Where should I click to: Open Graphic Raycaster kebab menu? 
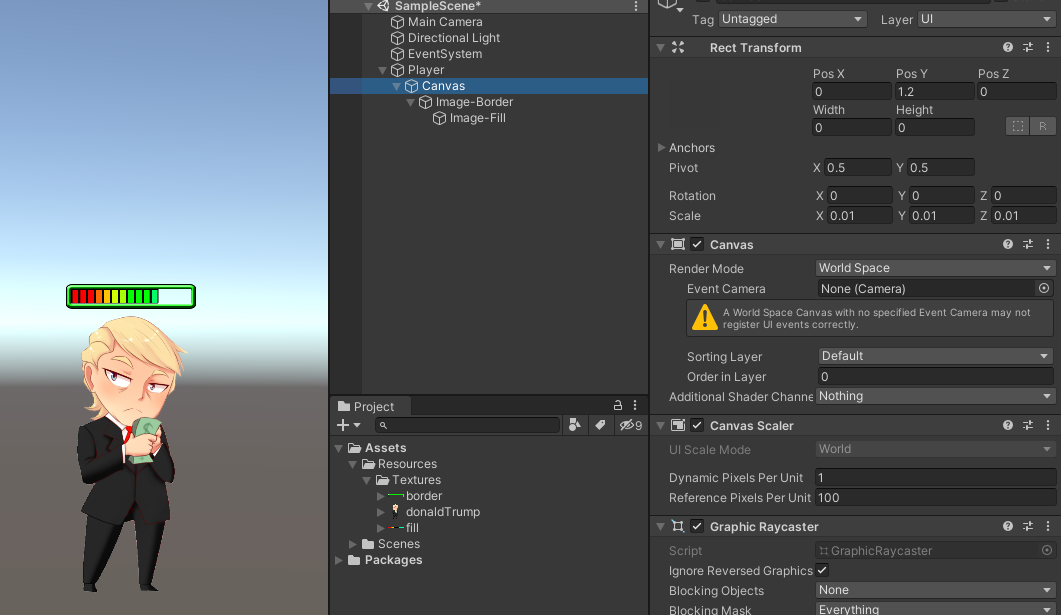tap(1048, 526)
